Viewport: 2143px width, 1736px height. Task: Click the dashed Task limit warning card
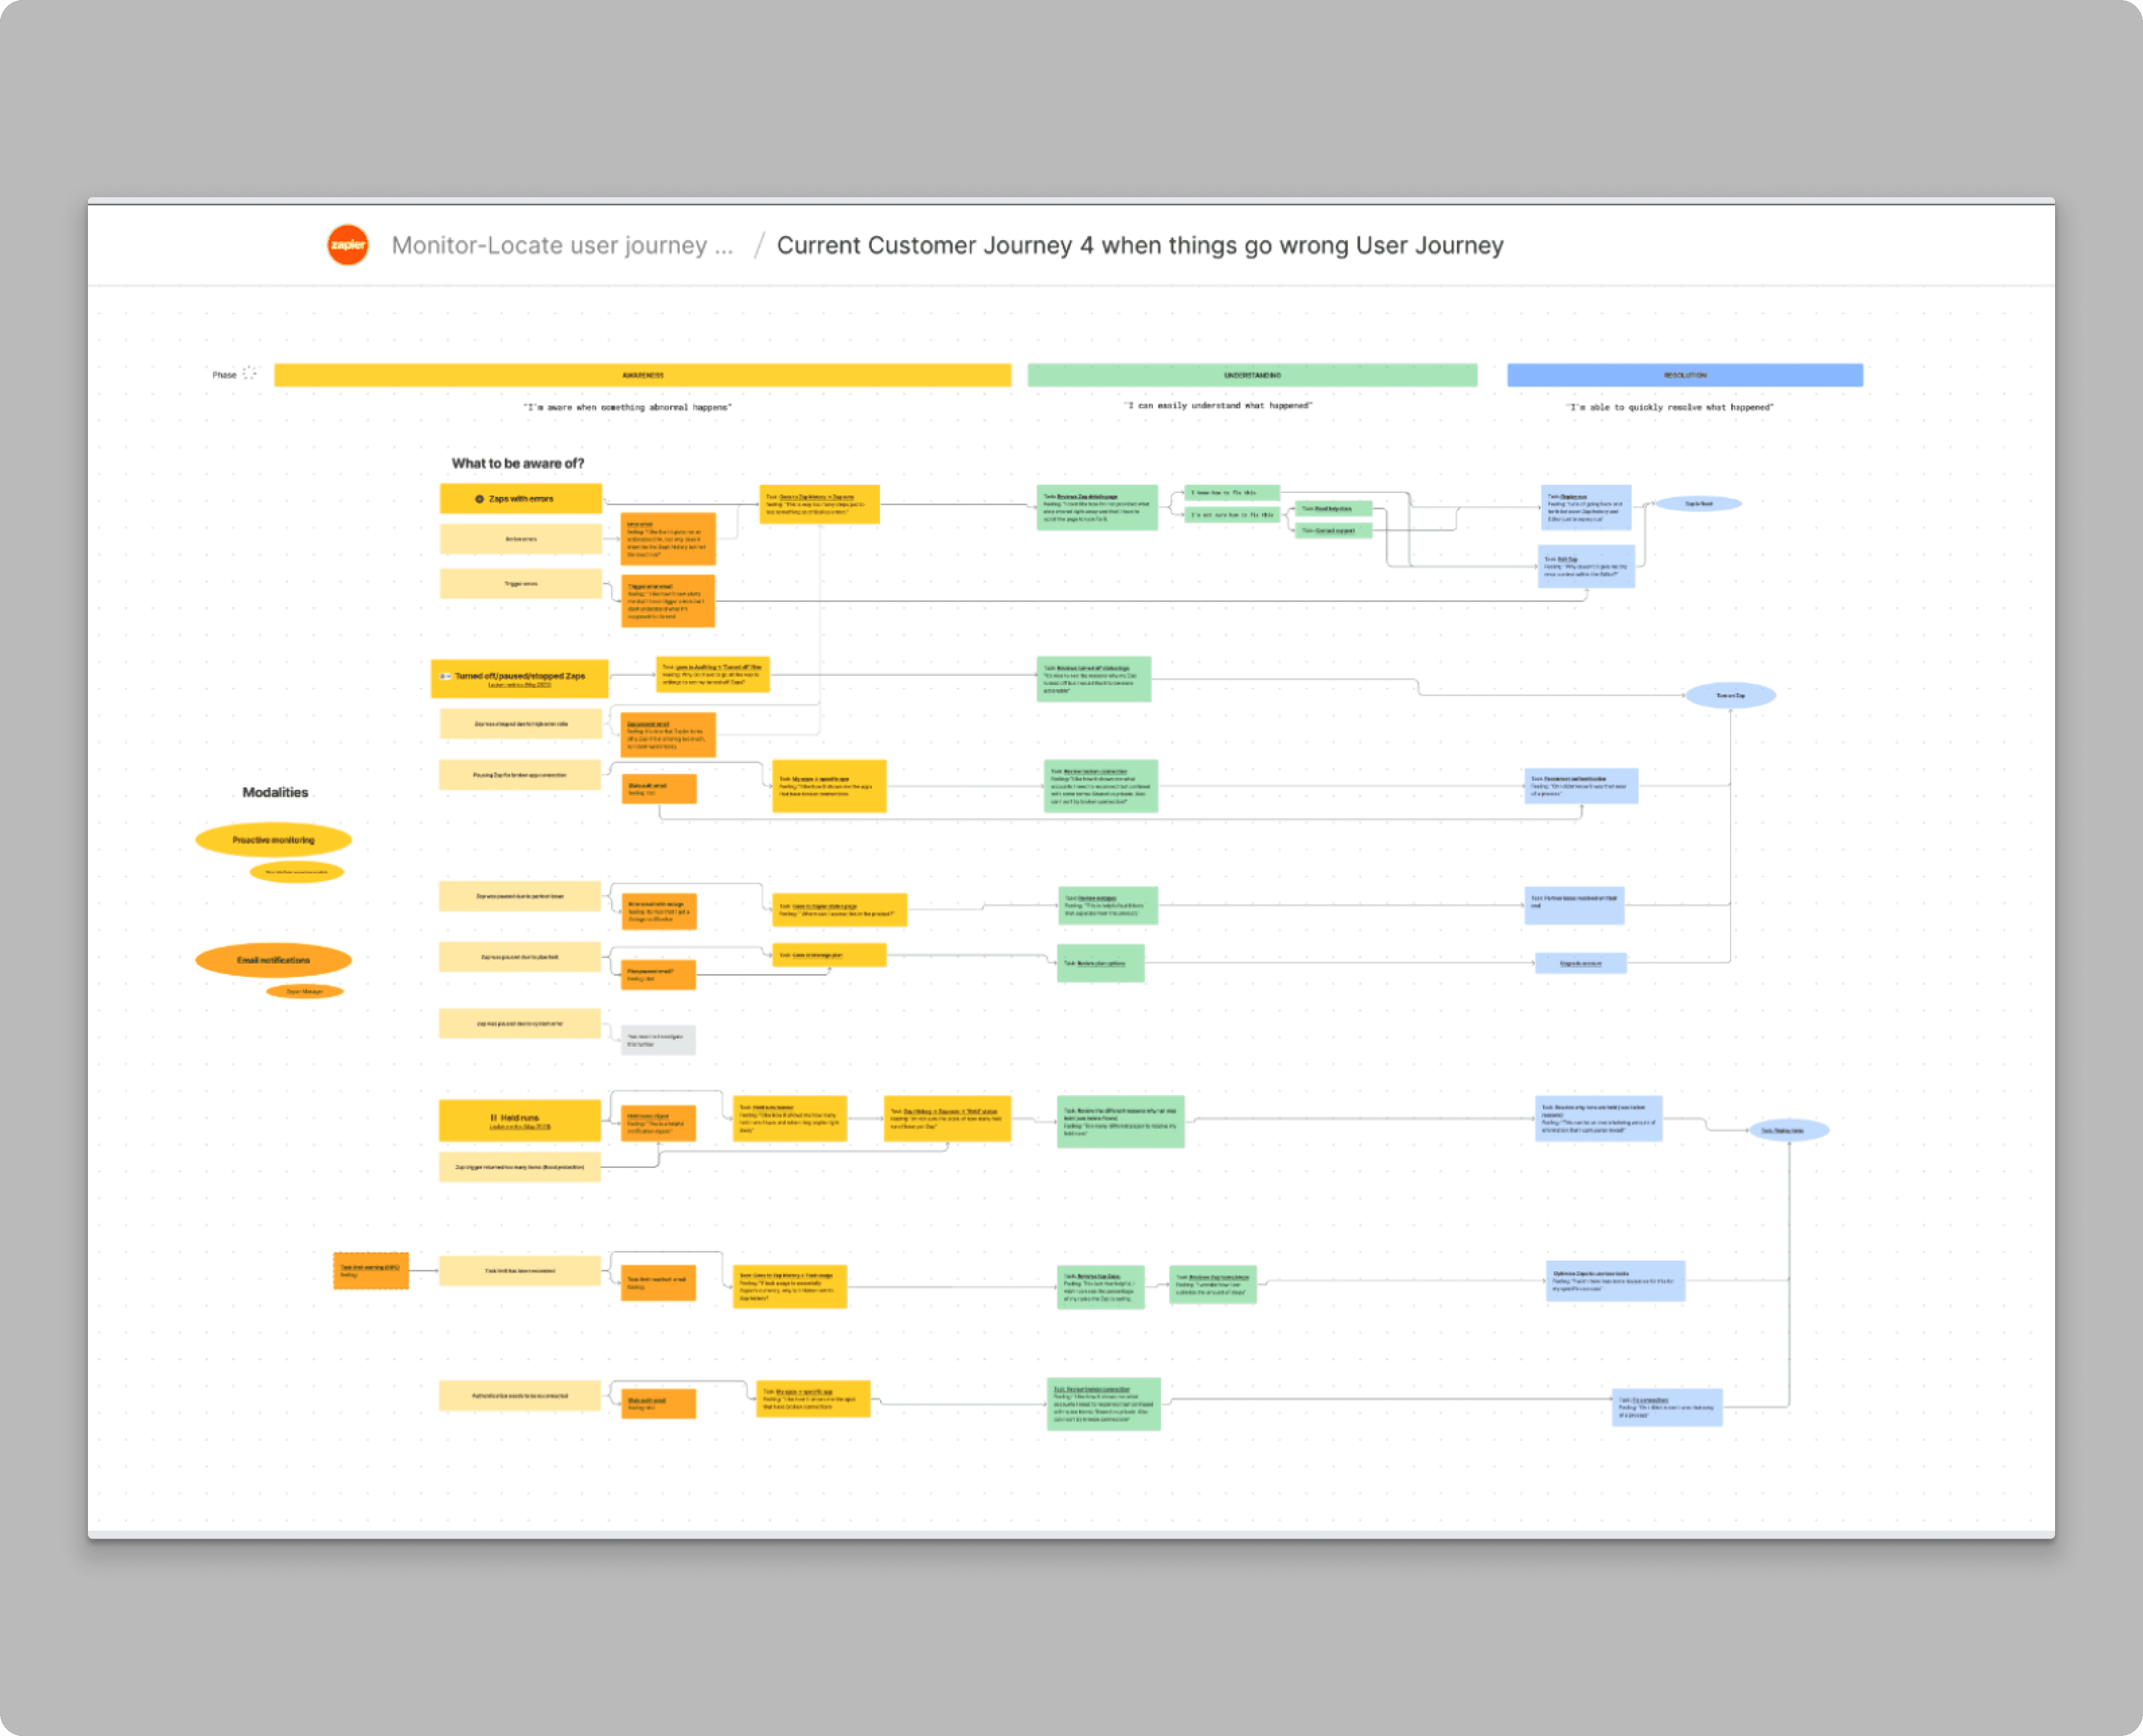point(371,1270)
